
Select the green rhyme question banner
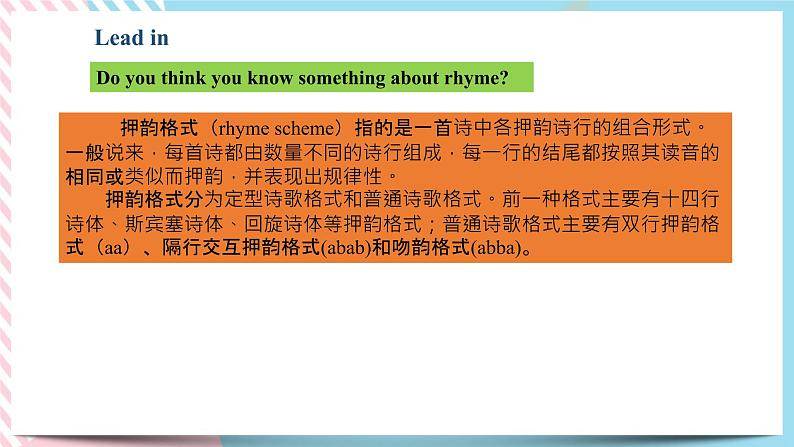[310, 77]
